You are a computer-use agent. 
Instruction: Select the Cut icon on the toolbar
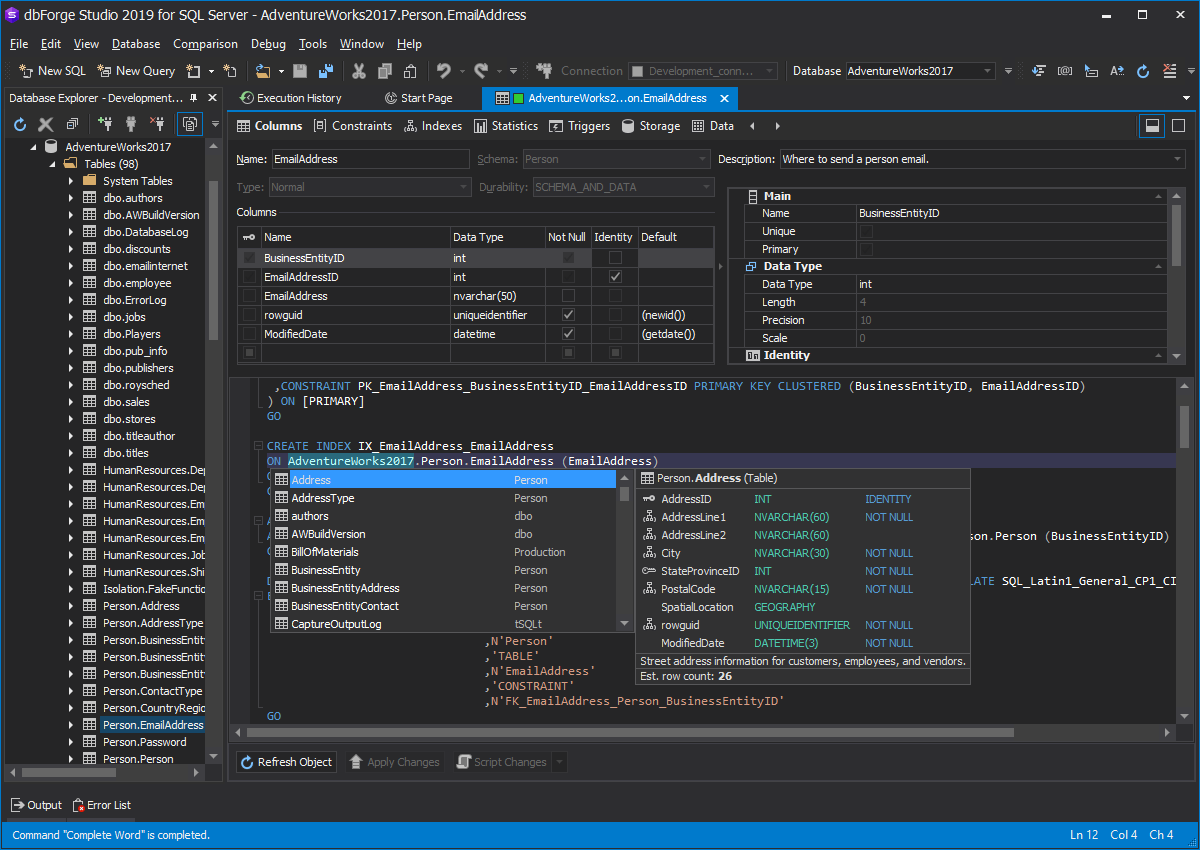[x=359, y=71]
